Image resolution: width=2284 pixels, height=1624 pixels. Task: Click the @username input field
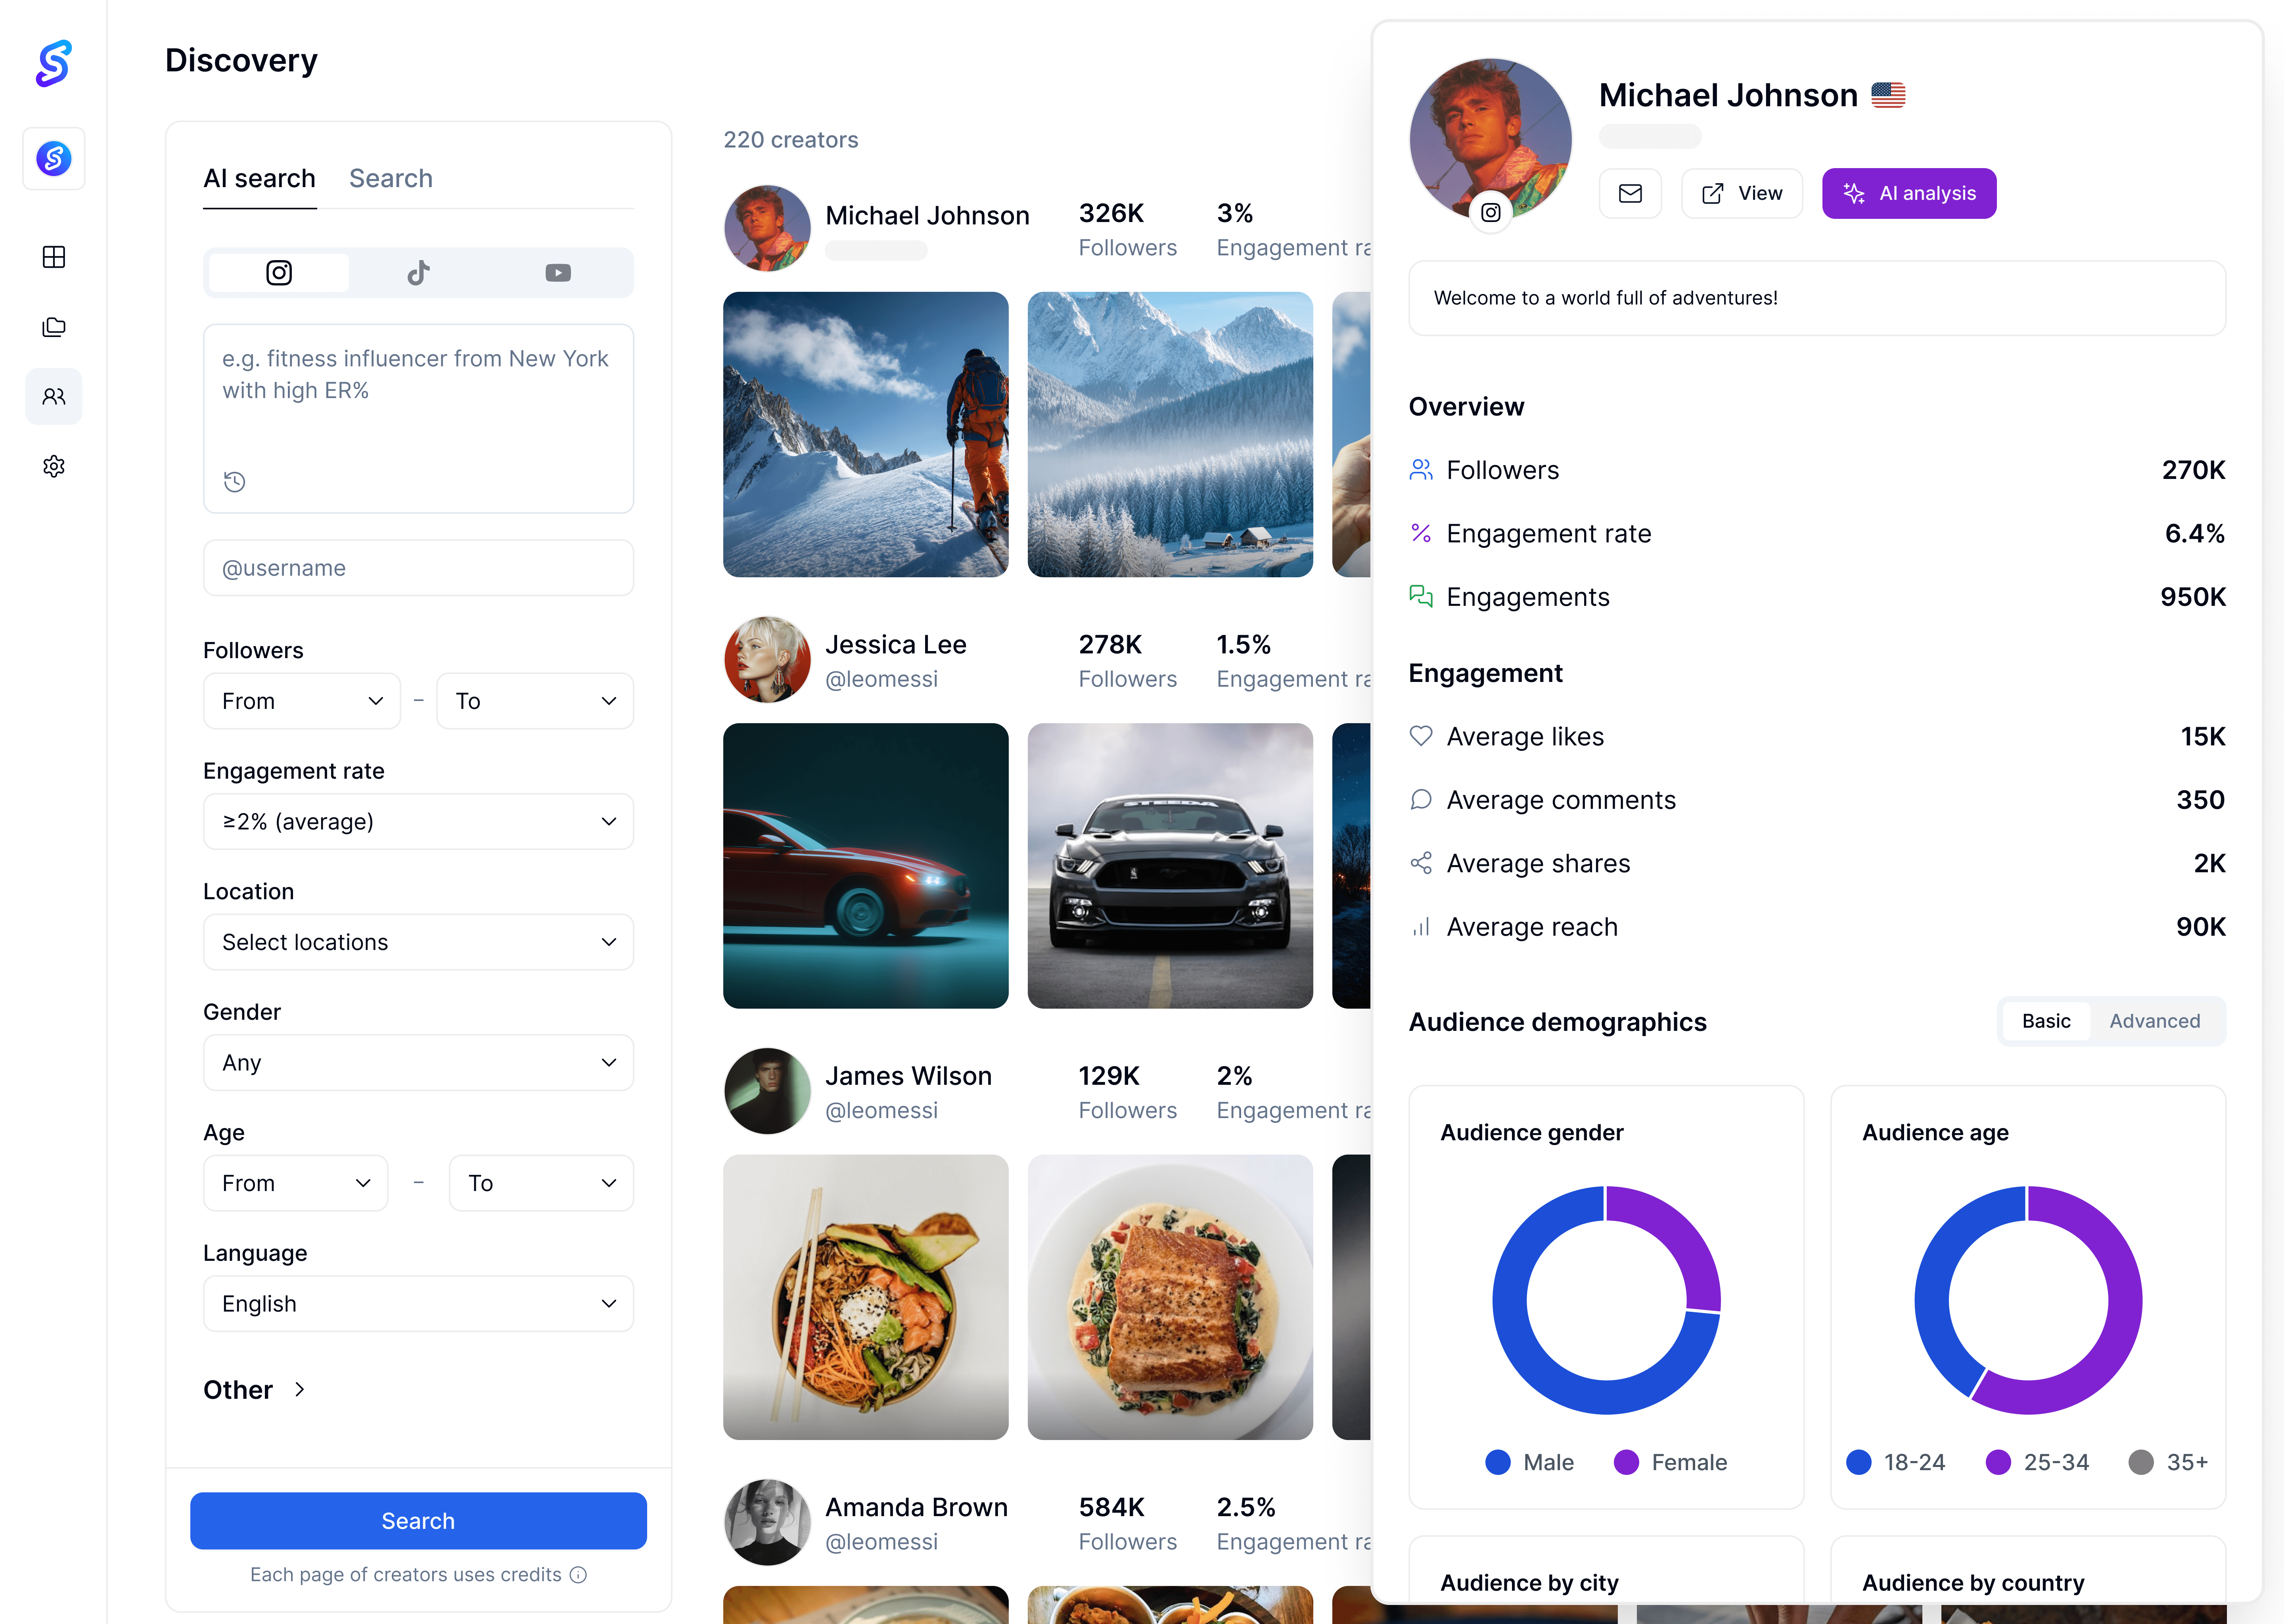418,568
